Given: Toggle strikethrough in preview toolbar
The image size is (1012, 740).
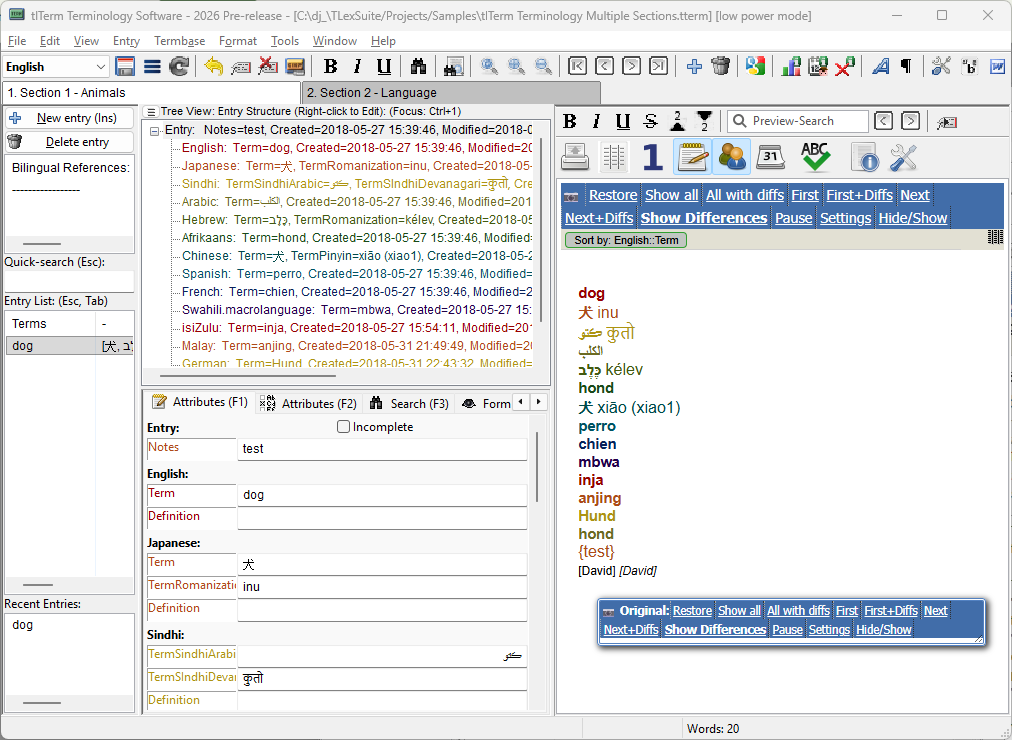Looking at the screenshot, I should point(651,121).
